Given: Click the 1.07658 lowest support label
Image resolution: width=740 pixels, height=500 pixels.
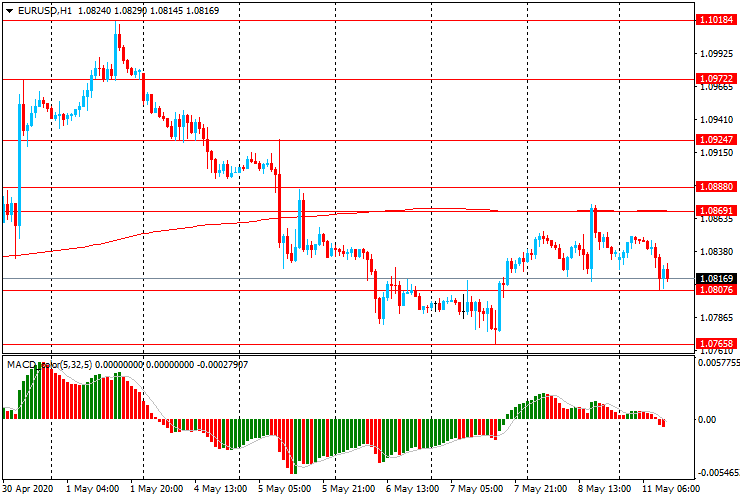Looking at the screenshot, I should tap(717, 343).
